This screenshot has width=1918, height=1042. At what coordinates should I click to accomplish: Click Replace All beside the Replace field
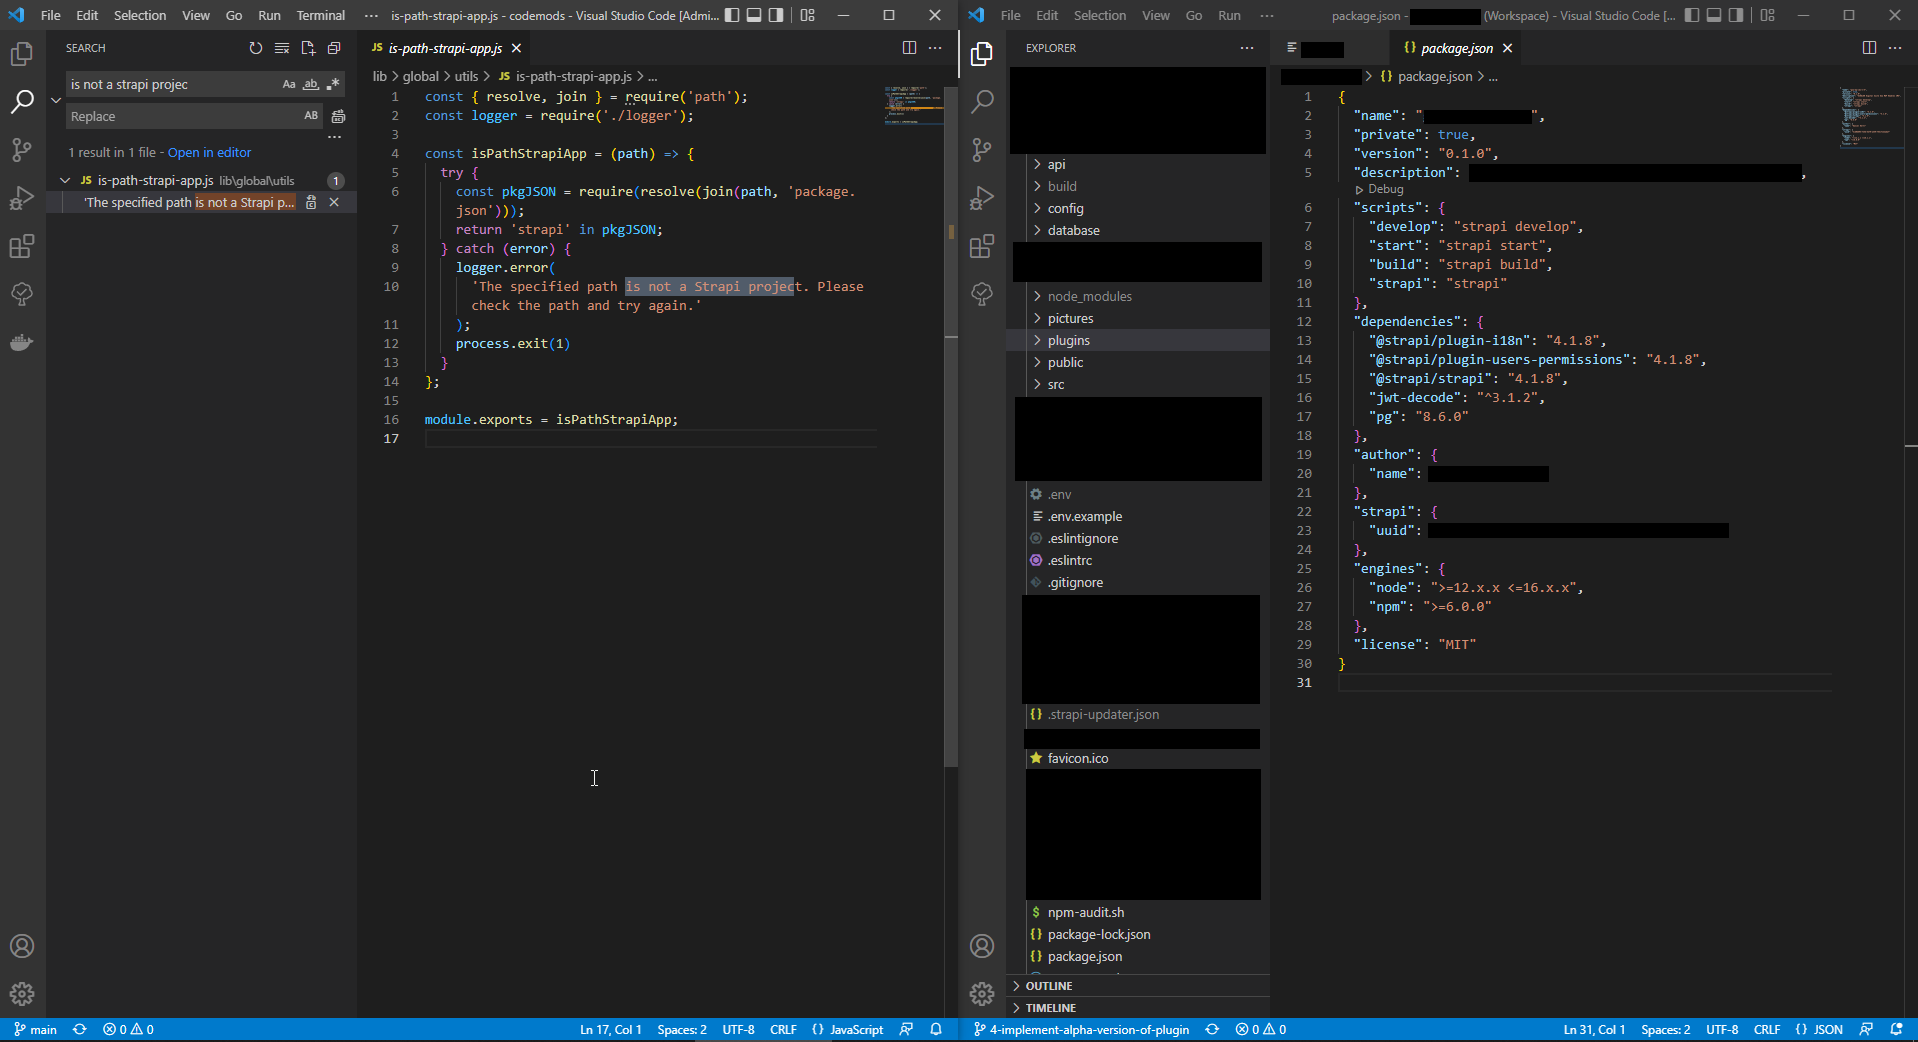click(338, 116)
